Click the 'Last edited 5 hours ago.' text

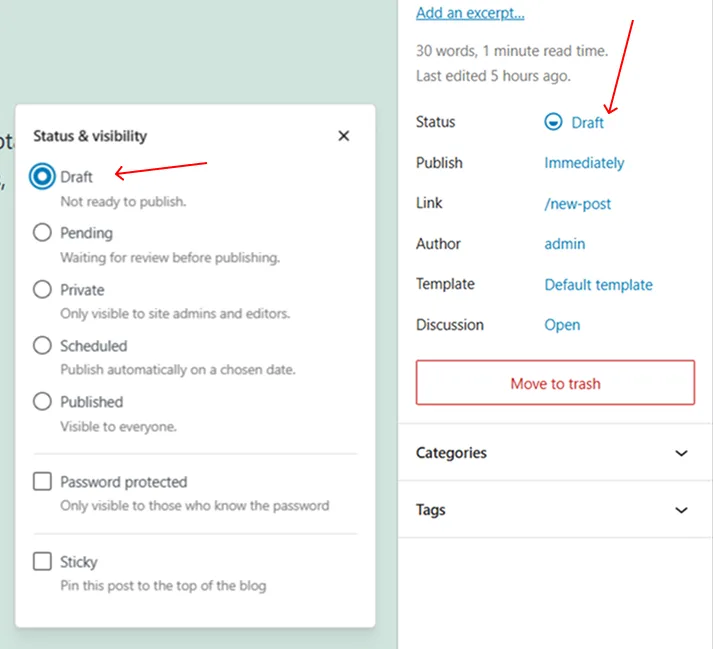(493, 75)
